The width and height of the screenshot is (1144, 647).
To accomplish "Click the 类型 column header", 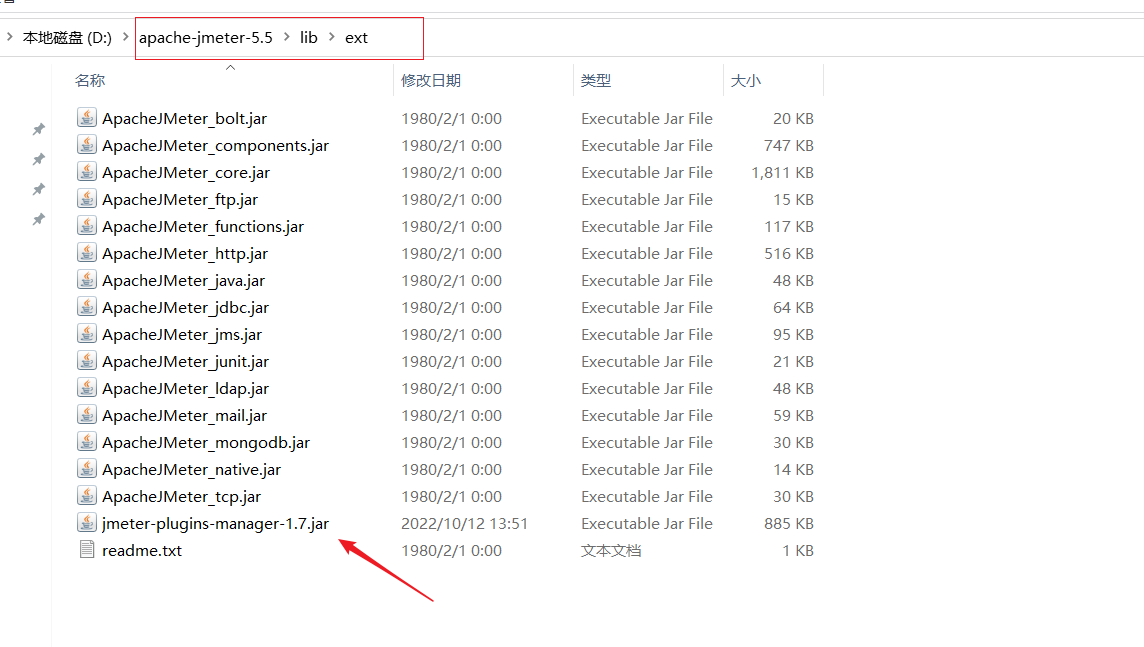I will (x=595, y=80).
